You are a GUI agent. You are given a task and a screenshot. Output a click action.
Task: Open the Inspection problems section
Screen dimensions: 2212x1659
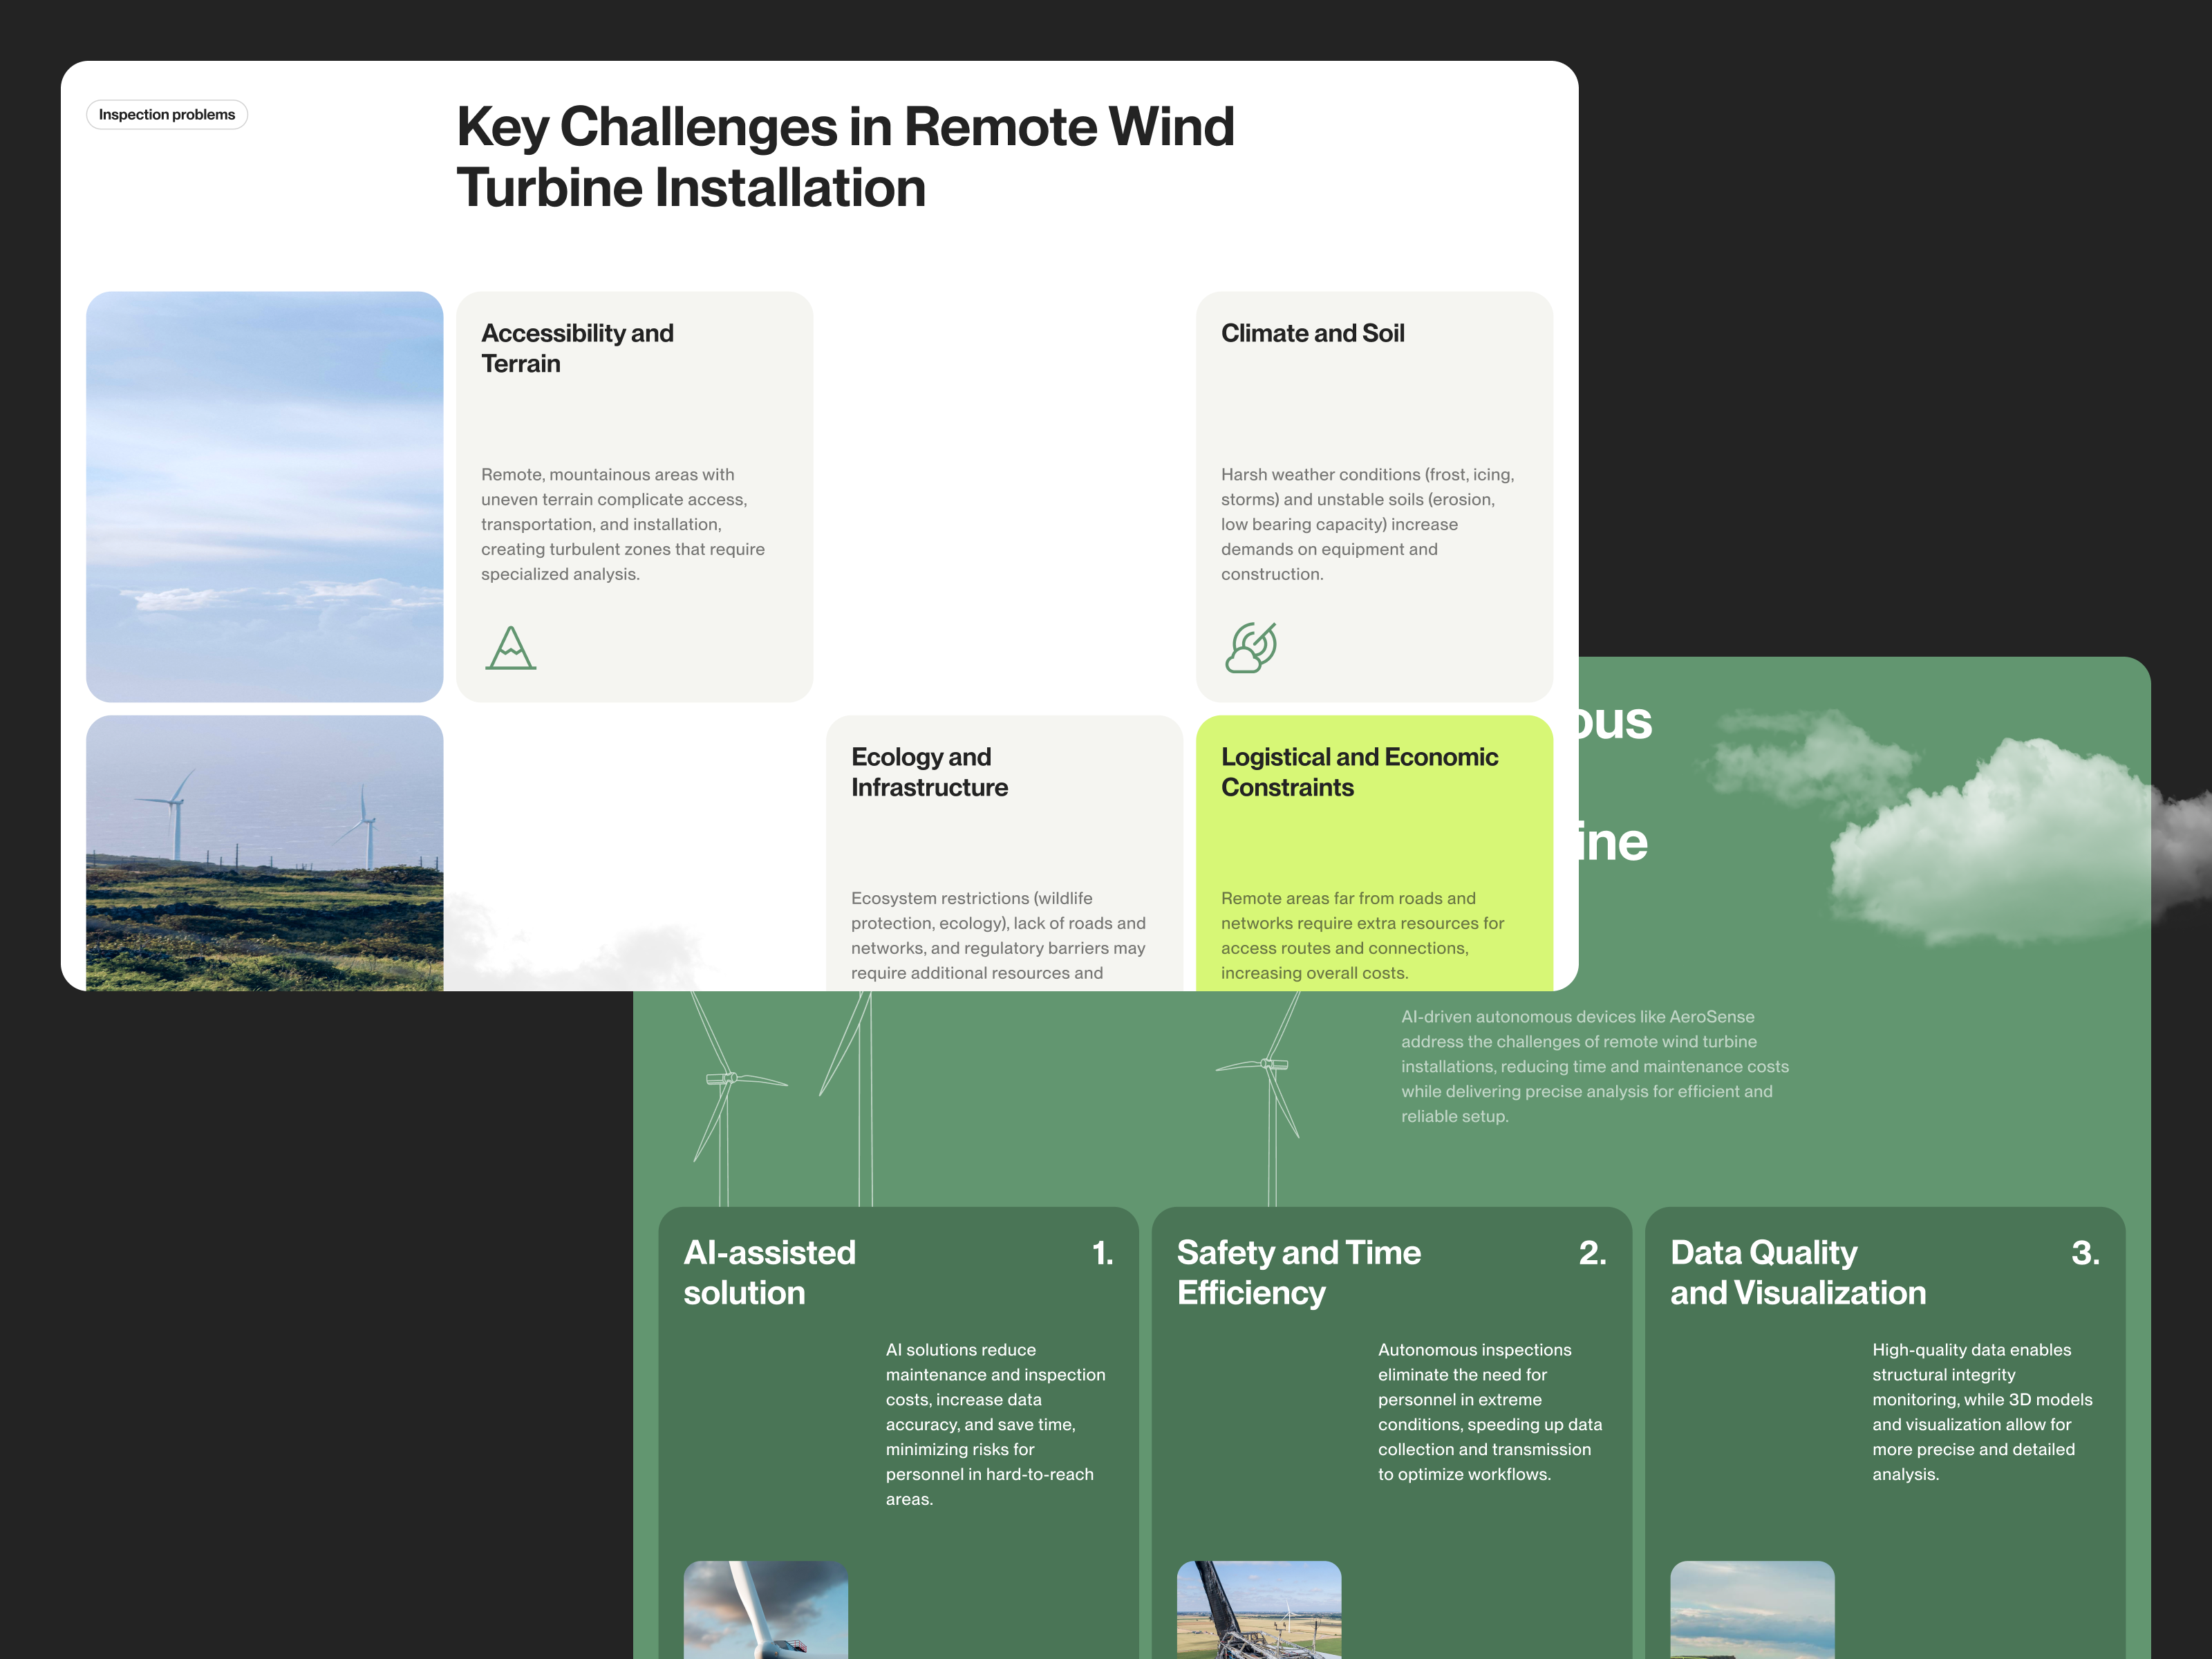[x=166, y=114]
